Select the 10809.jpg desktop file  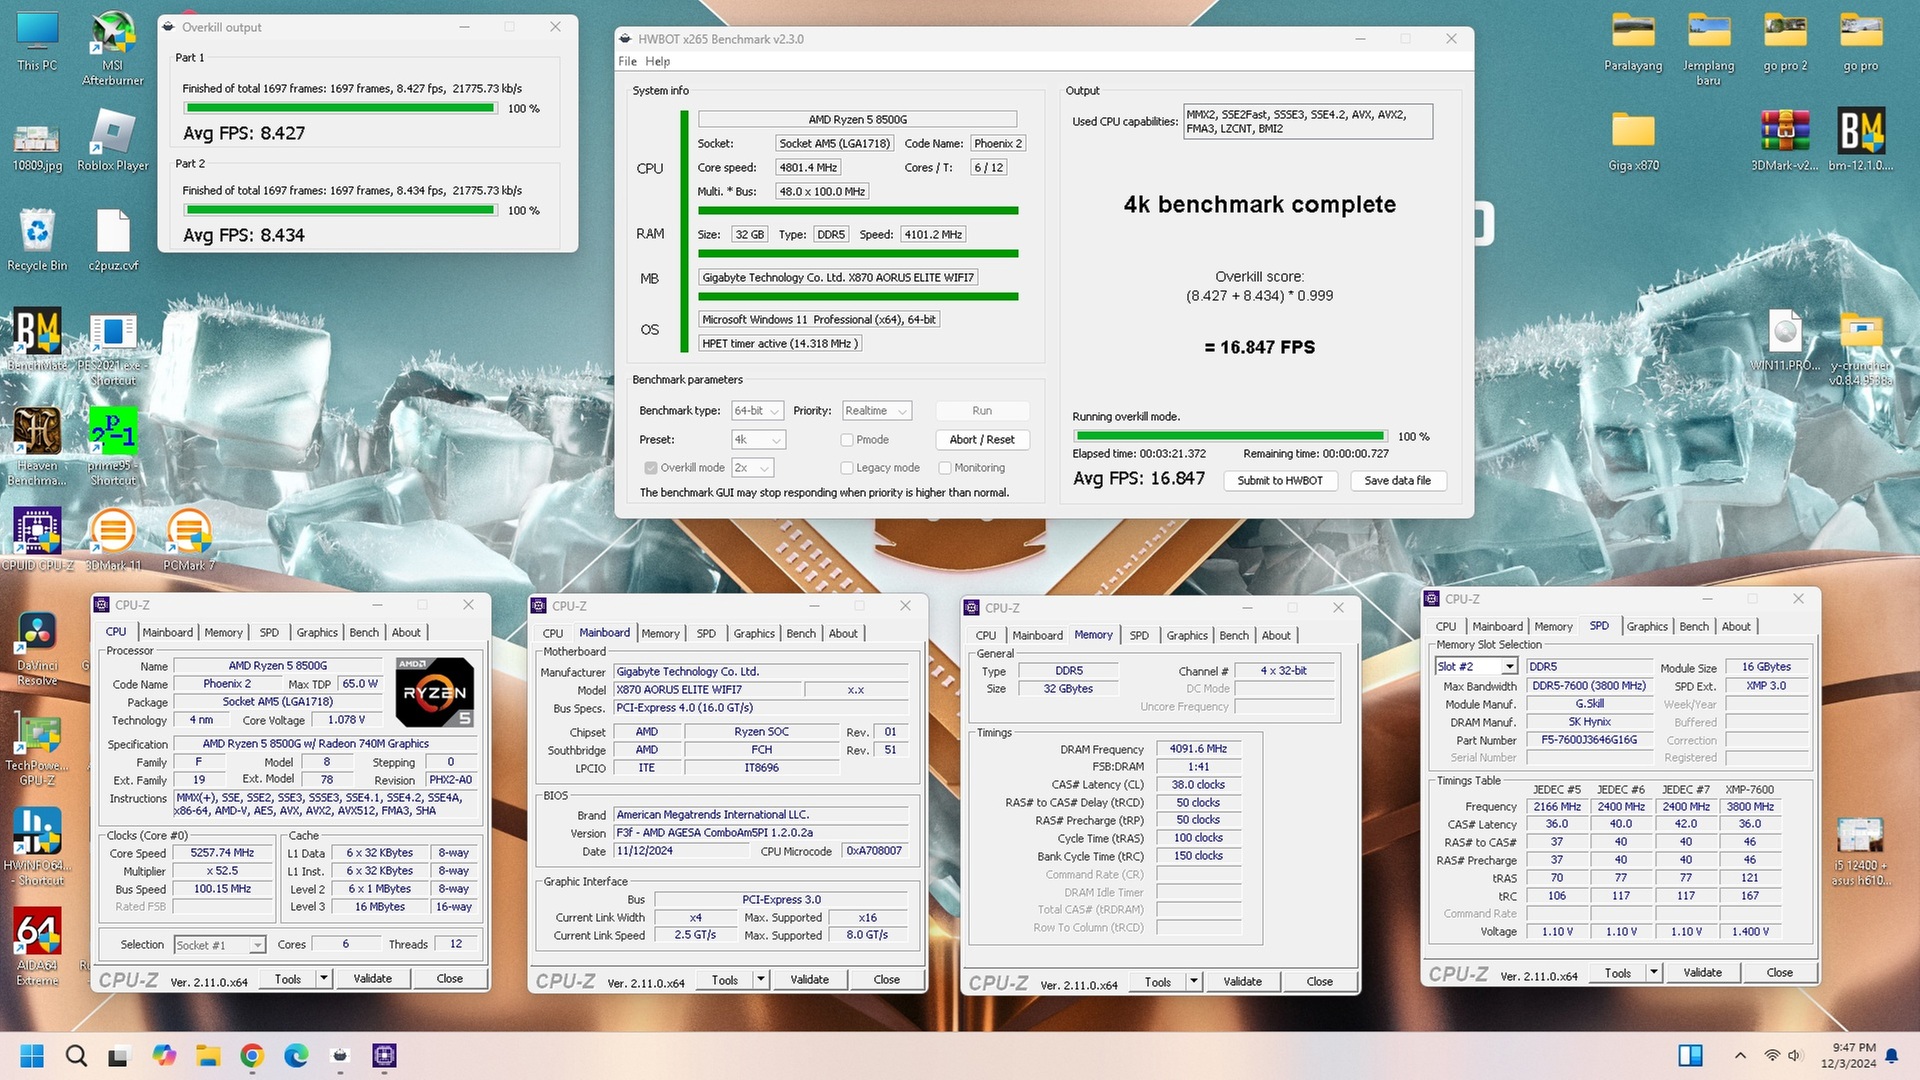click(x=37, y=147)
